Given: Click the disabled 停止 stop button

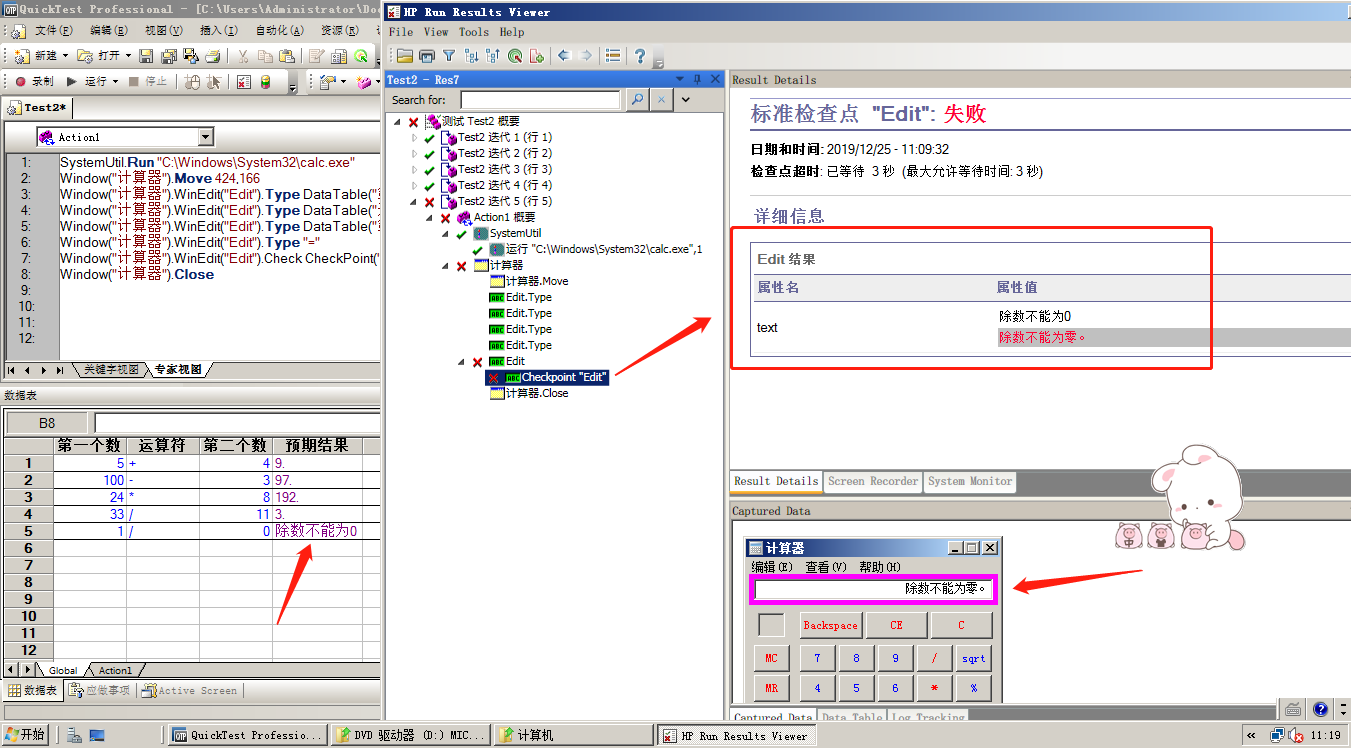Looking at the screenshot, I should click(x=147, y=82).
